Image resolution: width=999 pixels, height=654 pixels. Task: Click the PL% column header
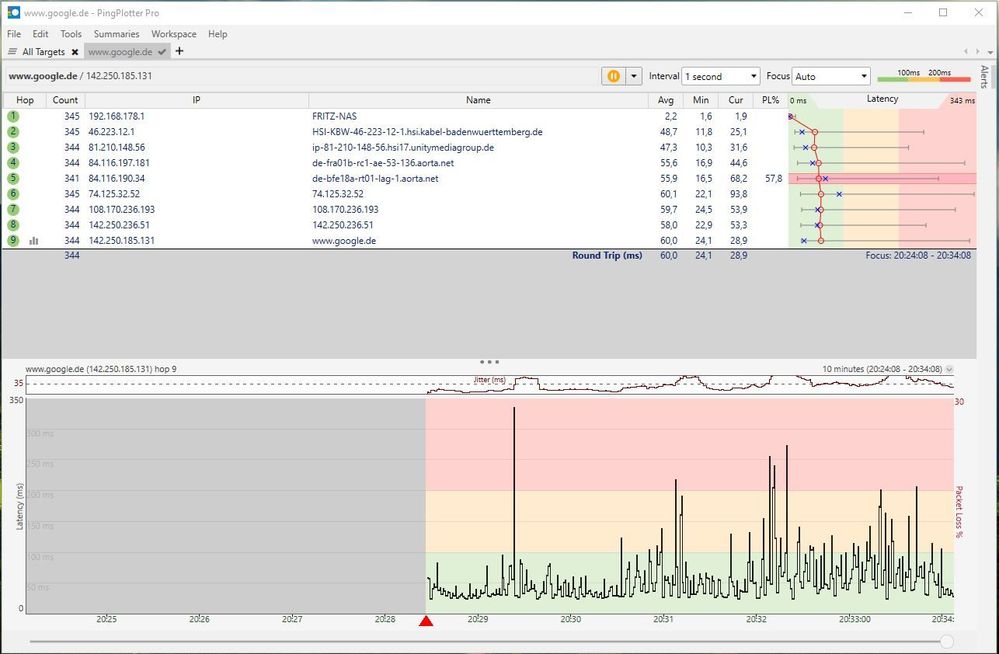tap(770, 100)
